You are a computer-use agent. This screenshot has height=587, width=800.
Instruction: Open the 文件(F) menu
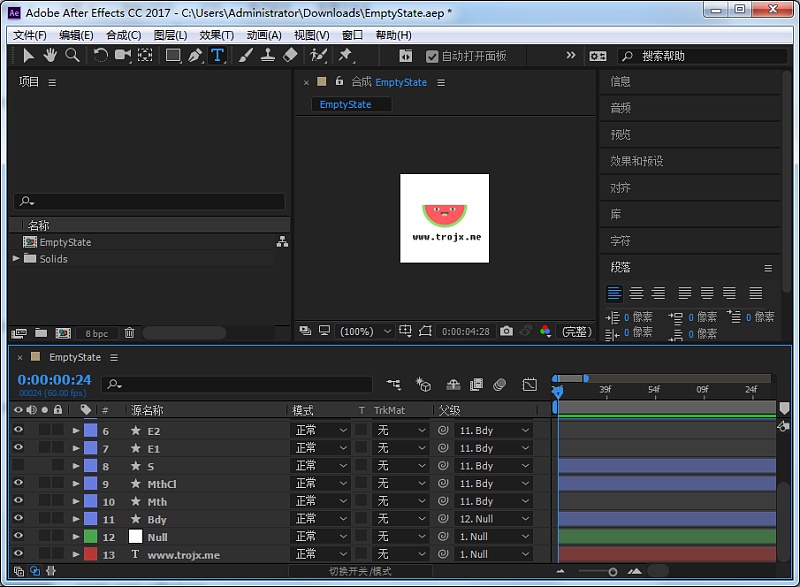pyautogui.click(x=30, y=35)
